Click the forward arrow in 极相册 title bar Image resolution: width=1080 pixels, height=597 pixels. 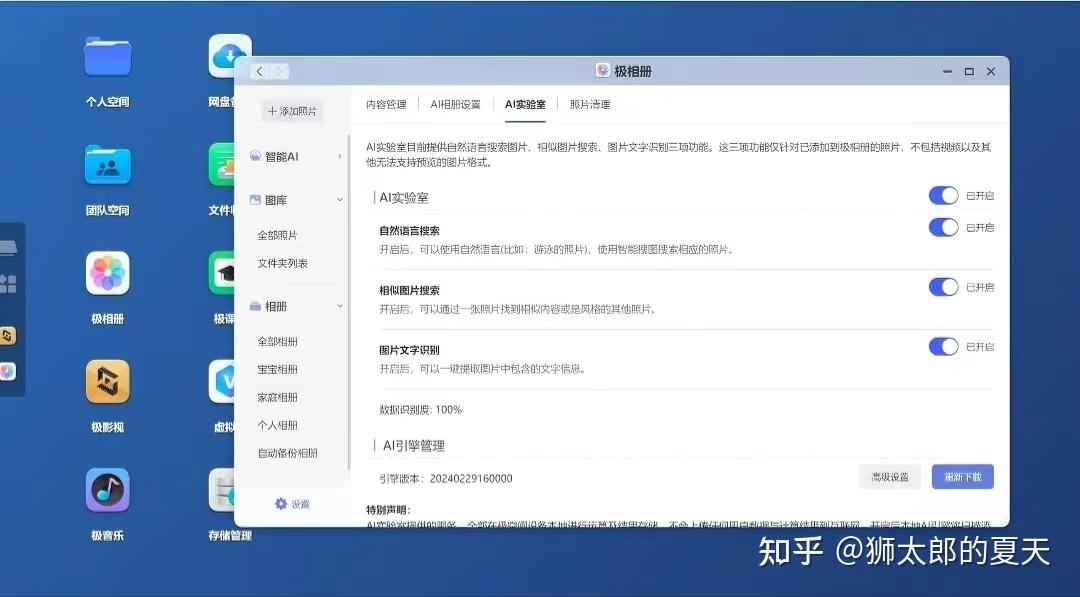click(x=279, y=71)
